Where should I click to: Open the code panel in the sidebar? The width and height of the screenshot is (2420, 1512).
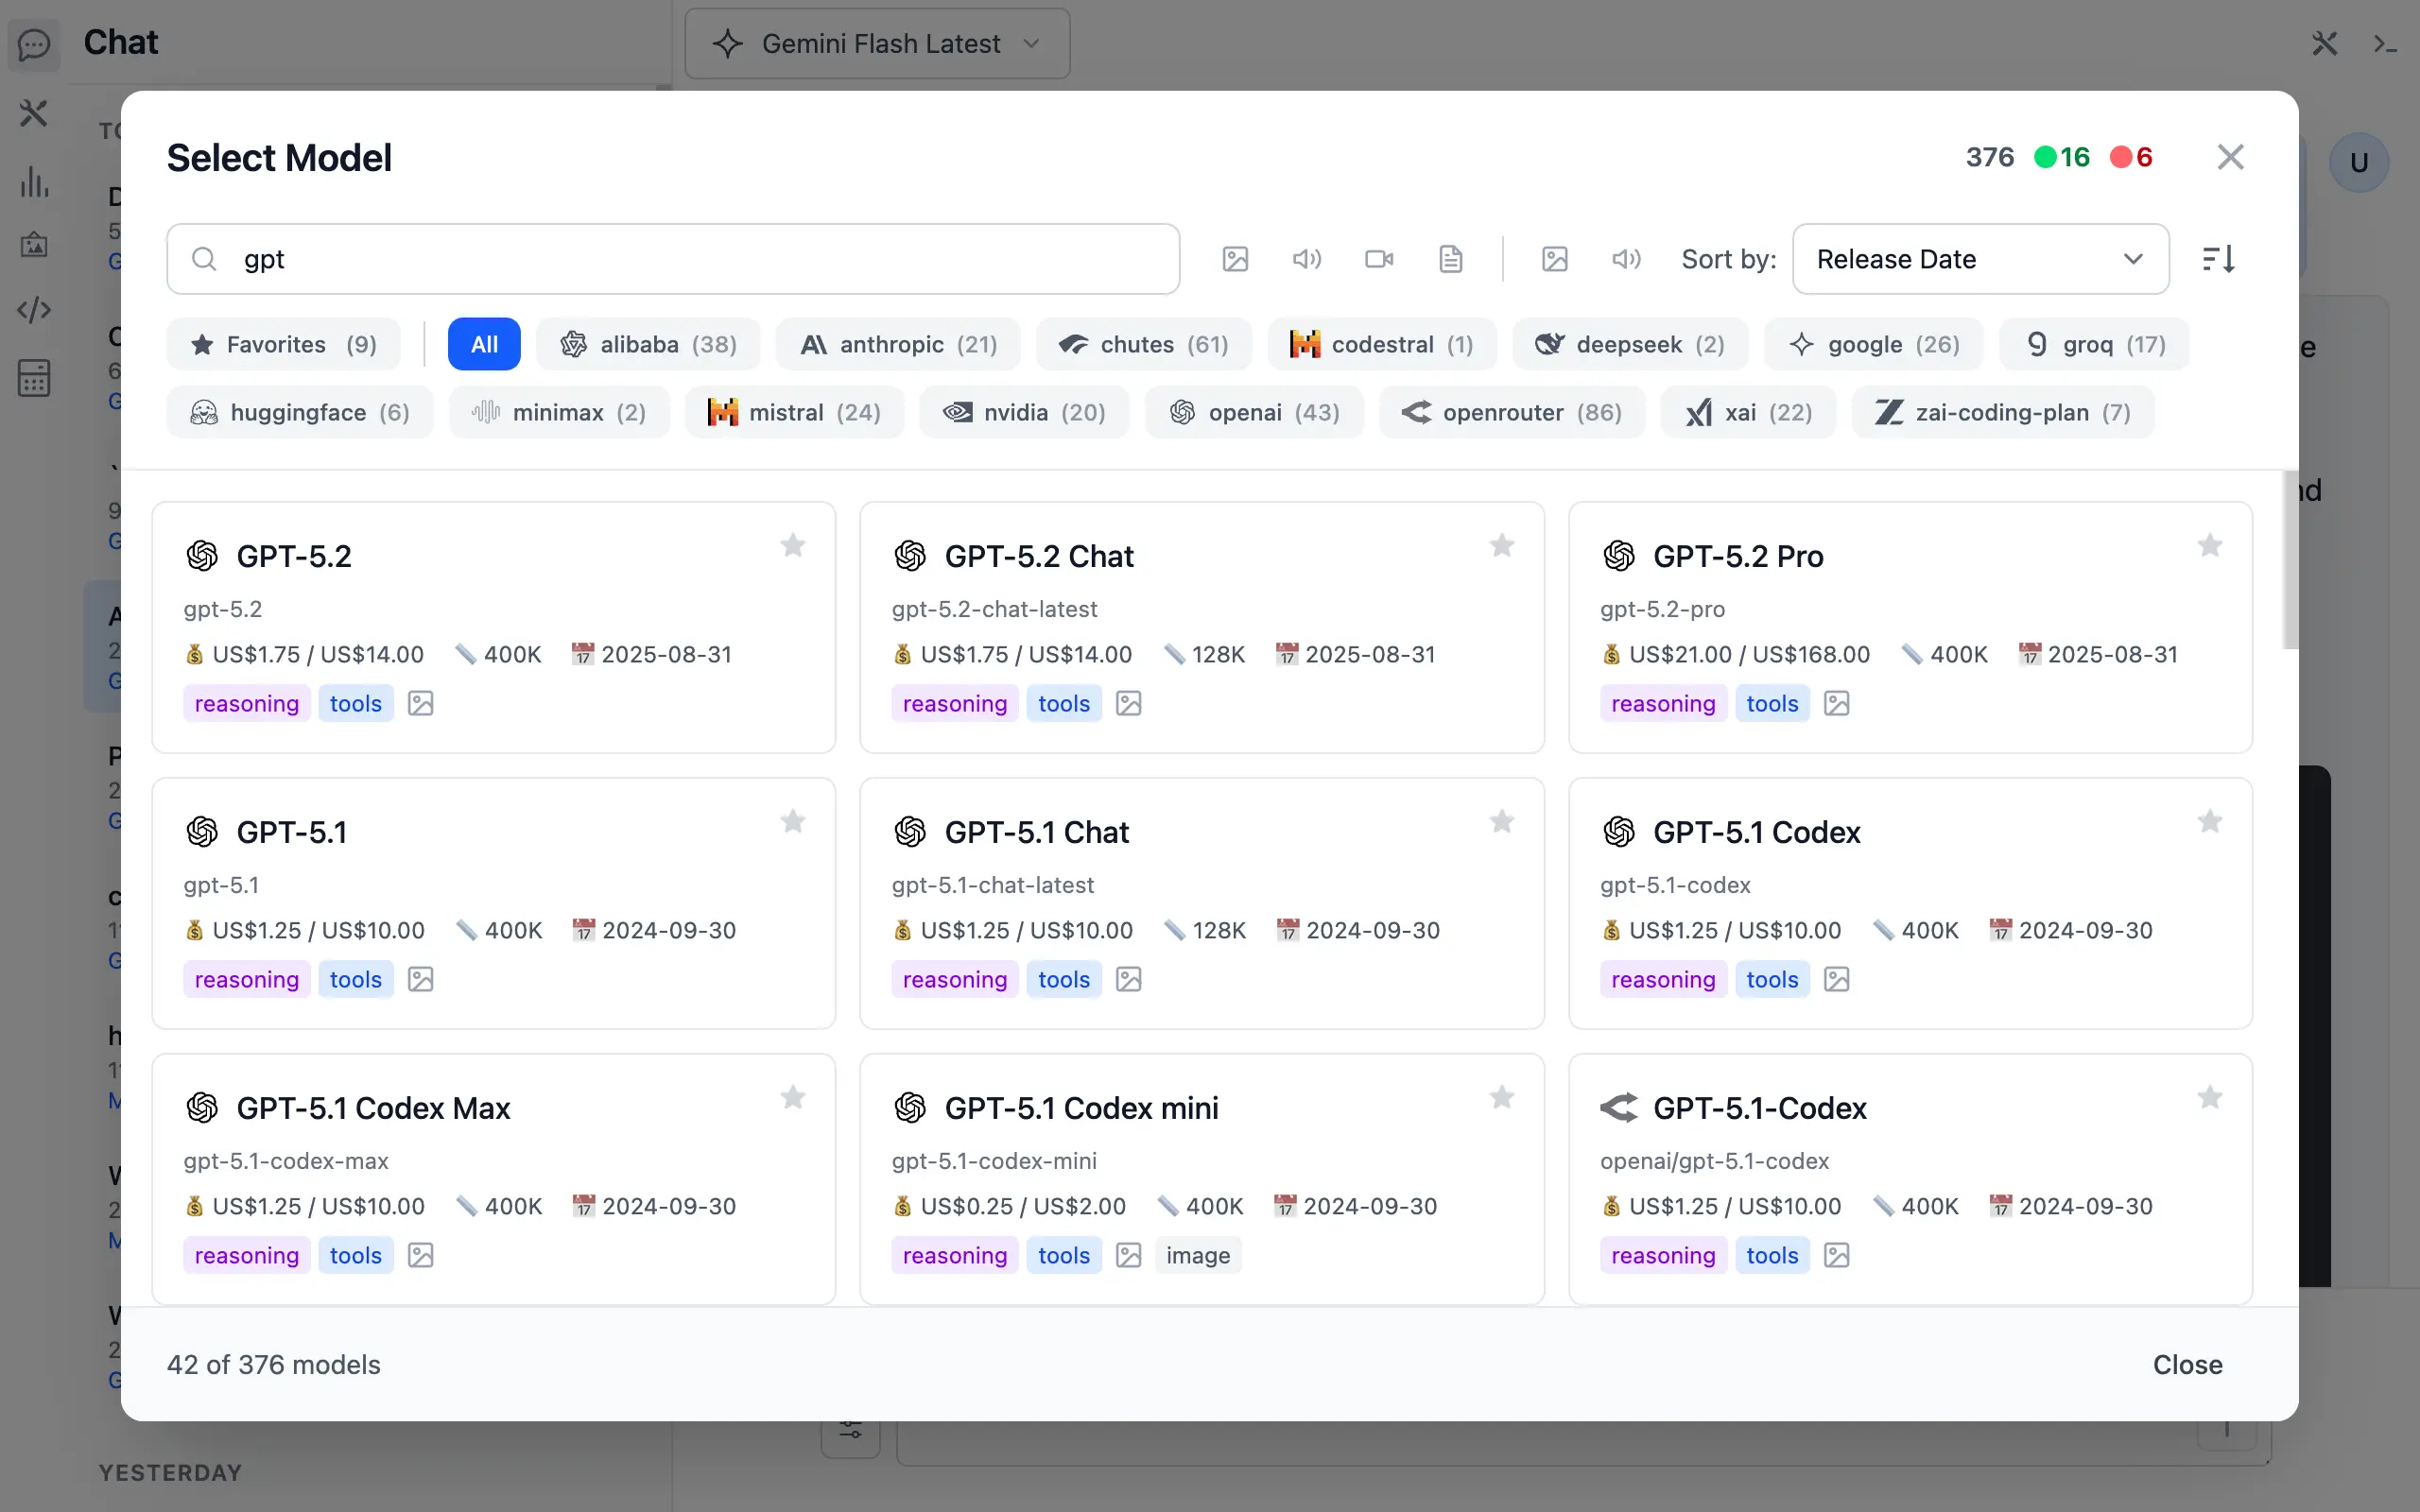pos(35,310)
